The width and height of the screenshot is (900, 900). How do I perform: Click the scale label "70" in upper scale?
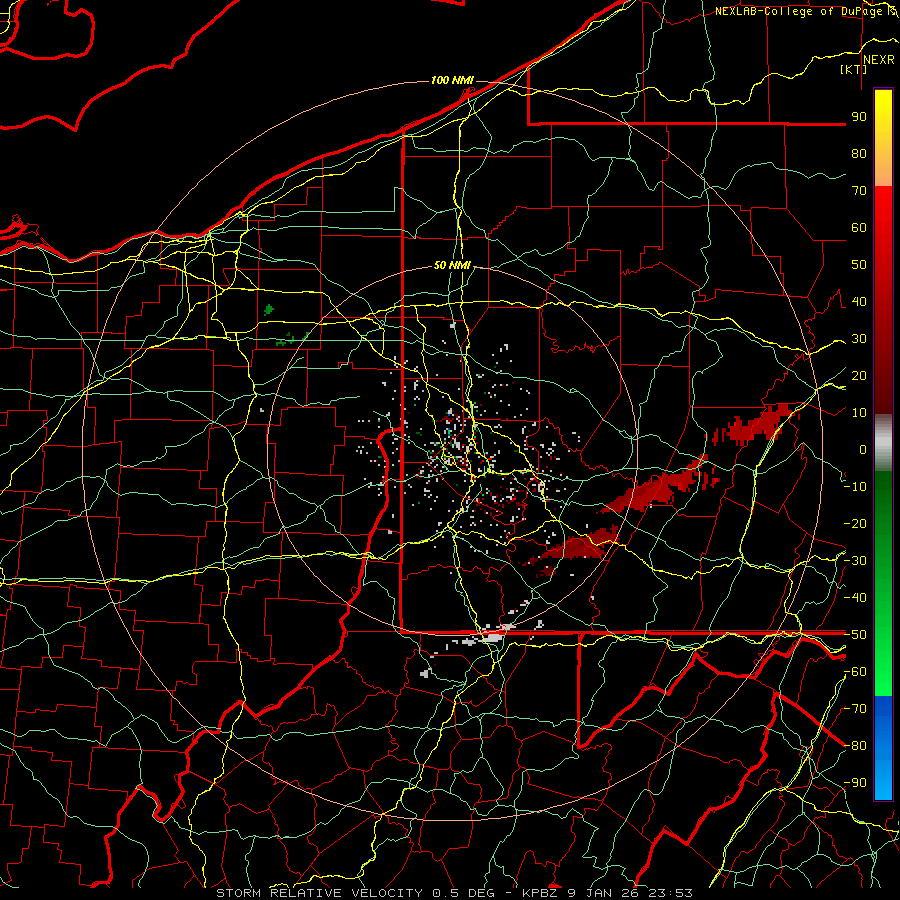tap(859, 191)
